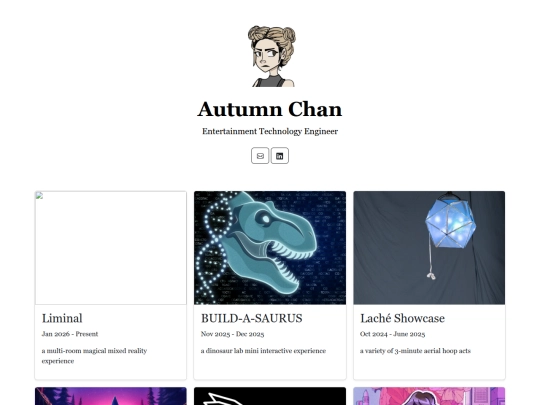Click the Liminal project title
Viewport: 540px width, 405px height.
62,318
